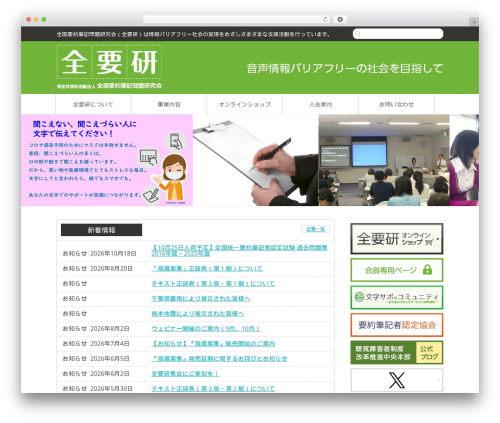This screenshot has height=423, width=500.
Task: Click the top bar organization description text
Action: [193, 34]
